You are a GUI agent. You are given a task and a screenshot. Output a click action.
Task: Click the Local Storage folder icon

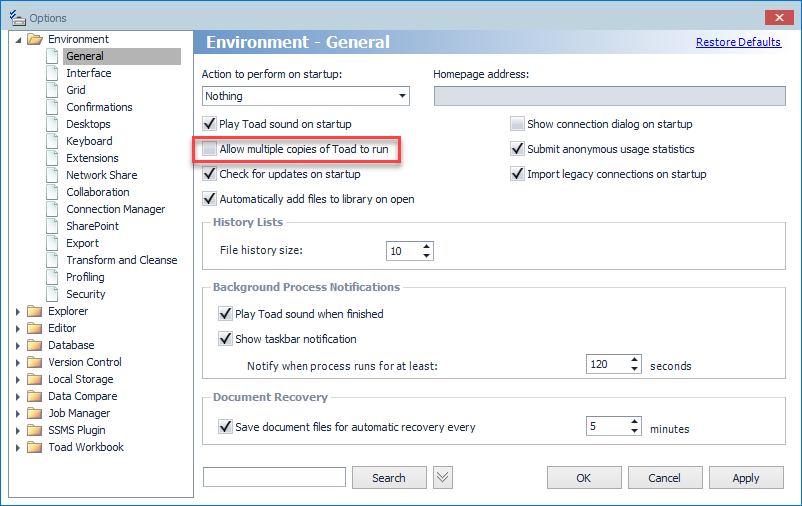(34, 379)
